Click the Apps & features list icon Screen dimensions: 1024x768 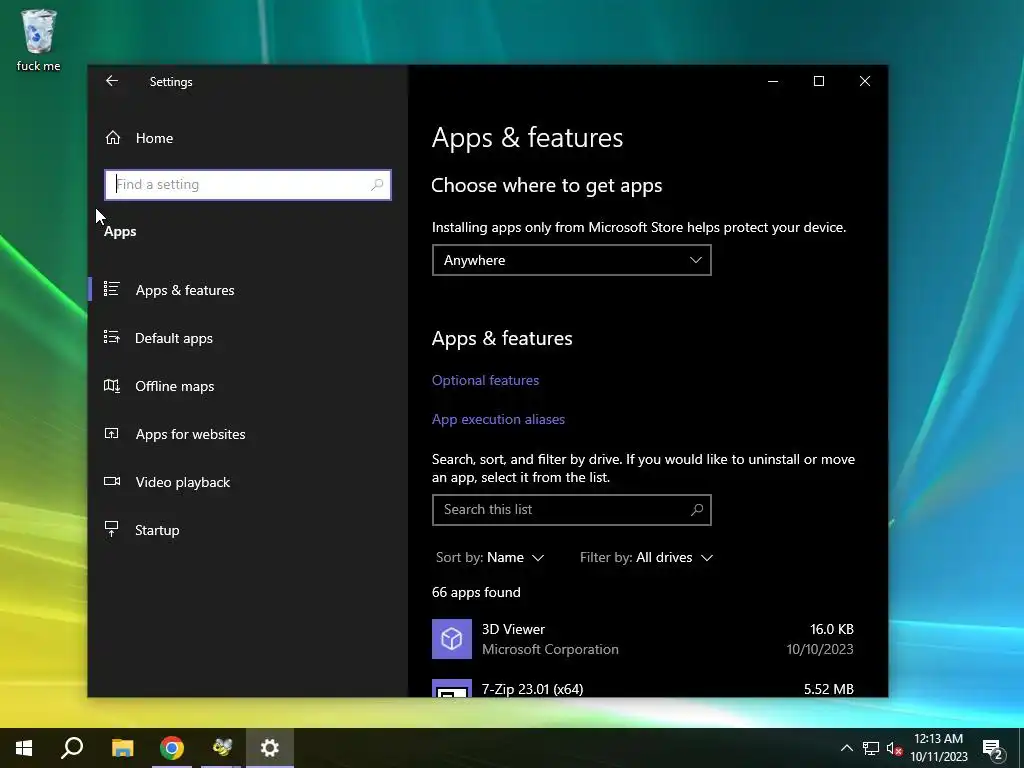(112, 289)
